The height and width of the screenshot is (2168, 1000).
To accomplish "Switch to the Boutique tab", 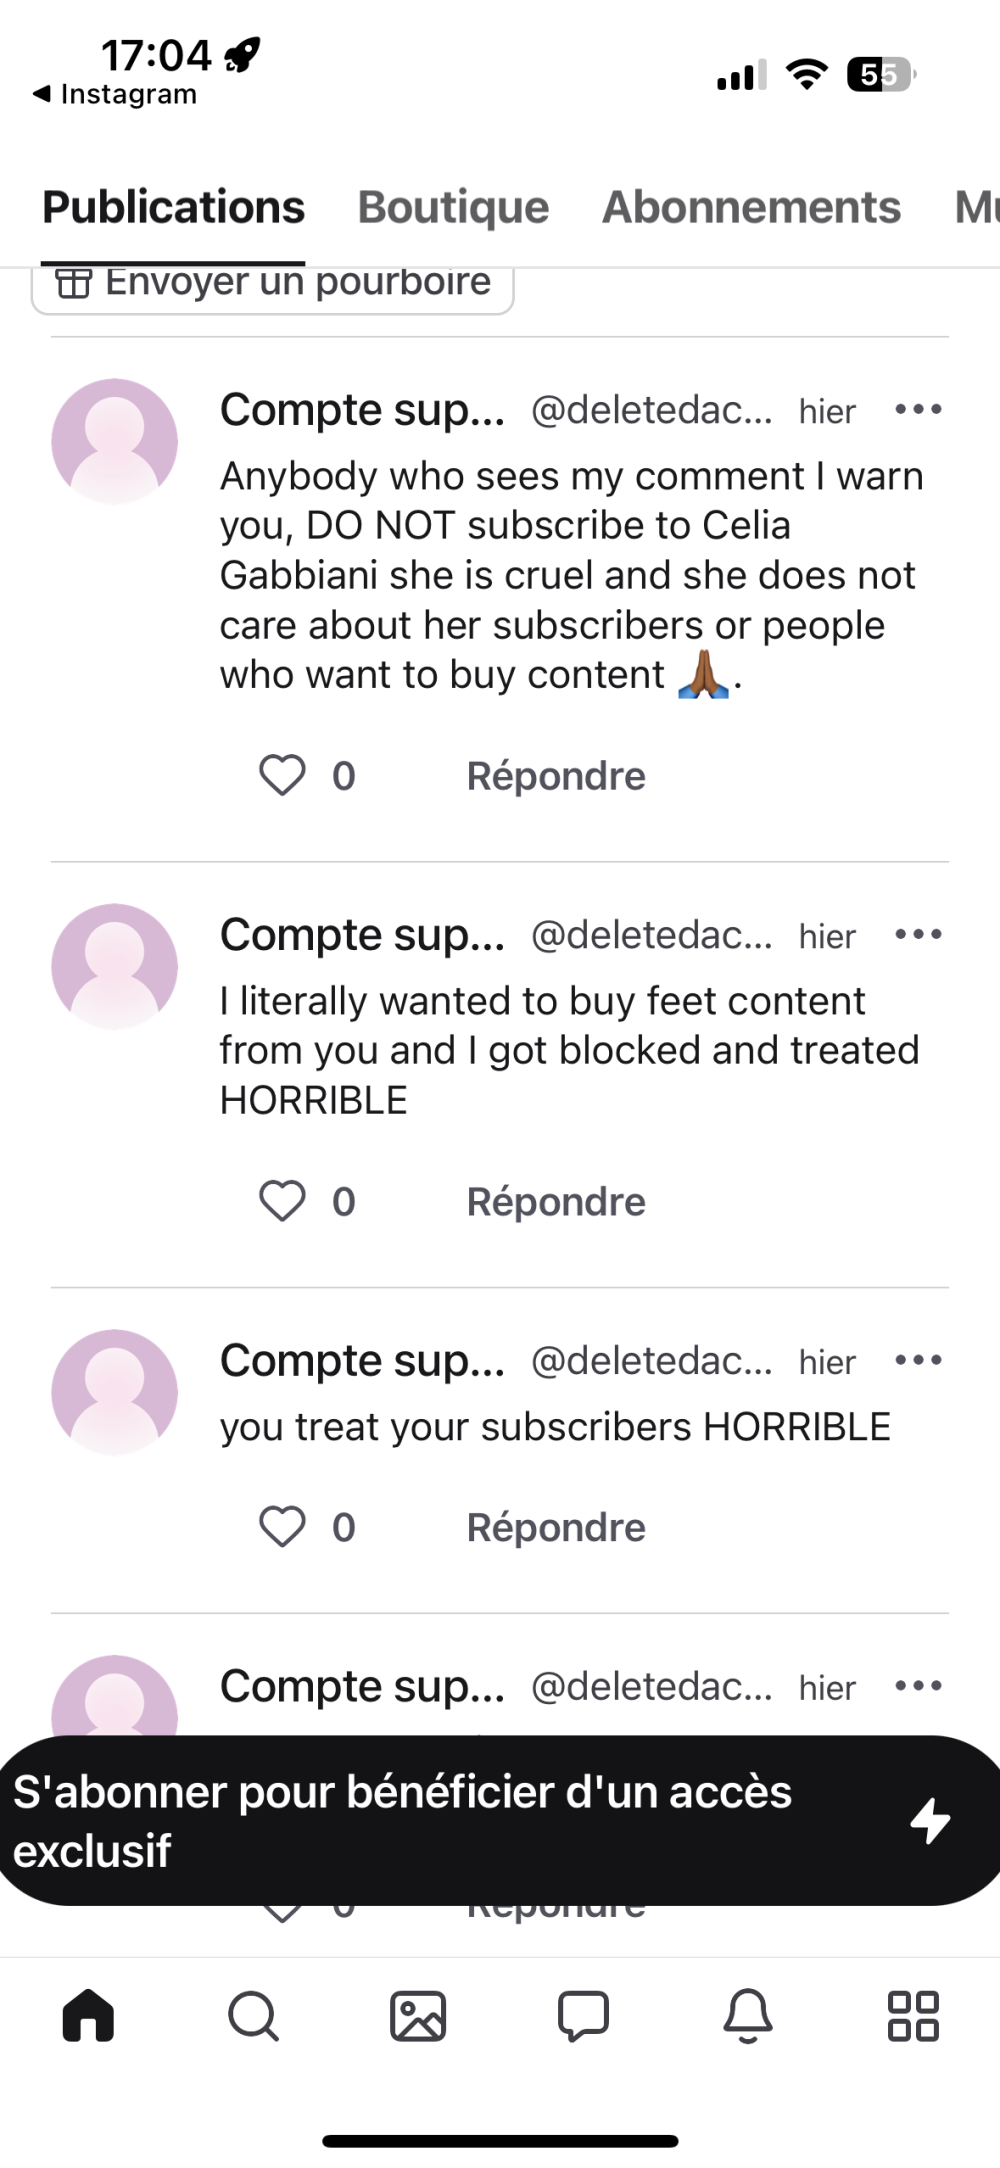I will click(453, 207).
